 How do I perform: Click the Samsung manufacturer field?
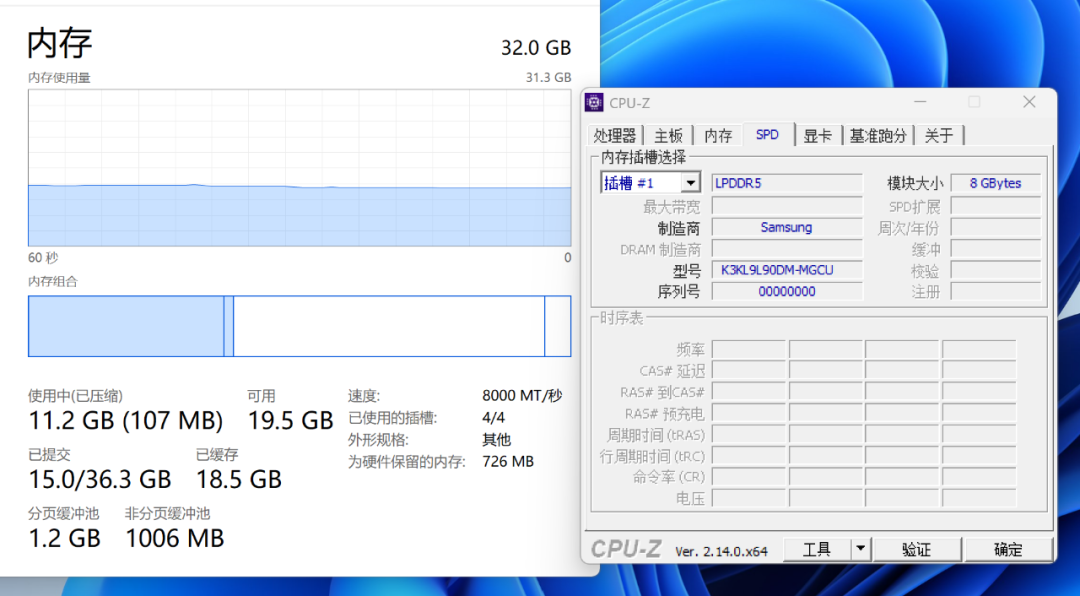[x=787, y=227]
